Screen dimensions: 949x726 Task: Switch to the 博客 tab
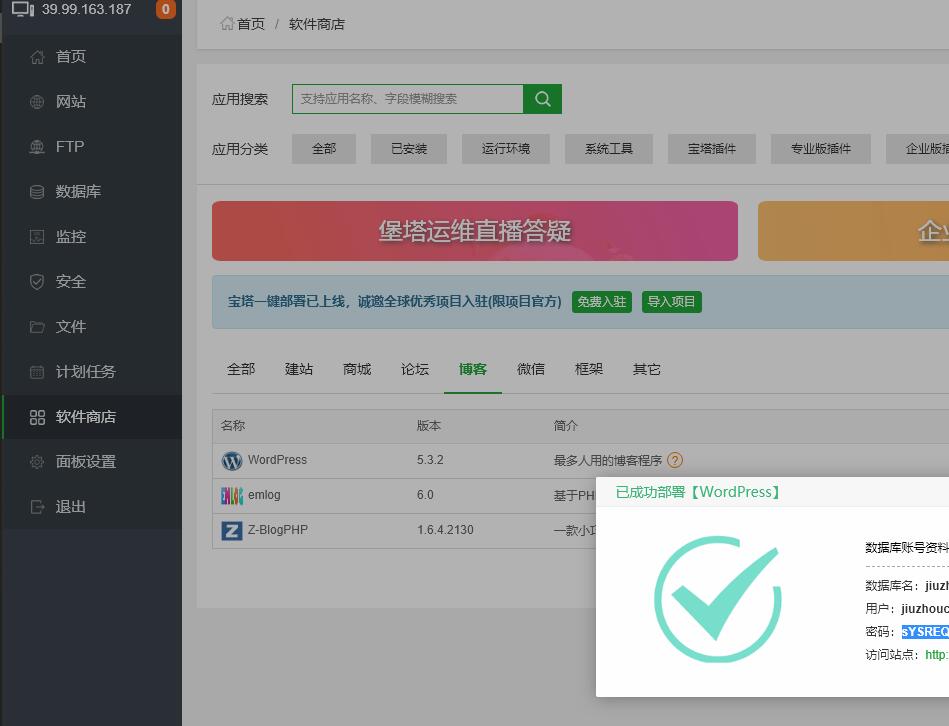(x=473, y=369)
